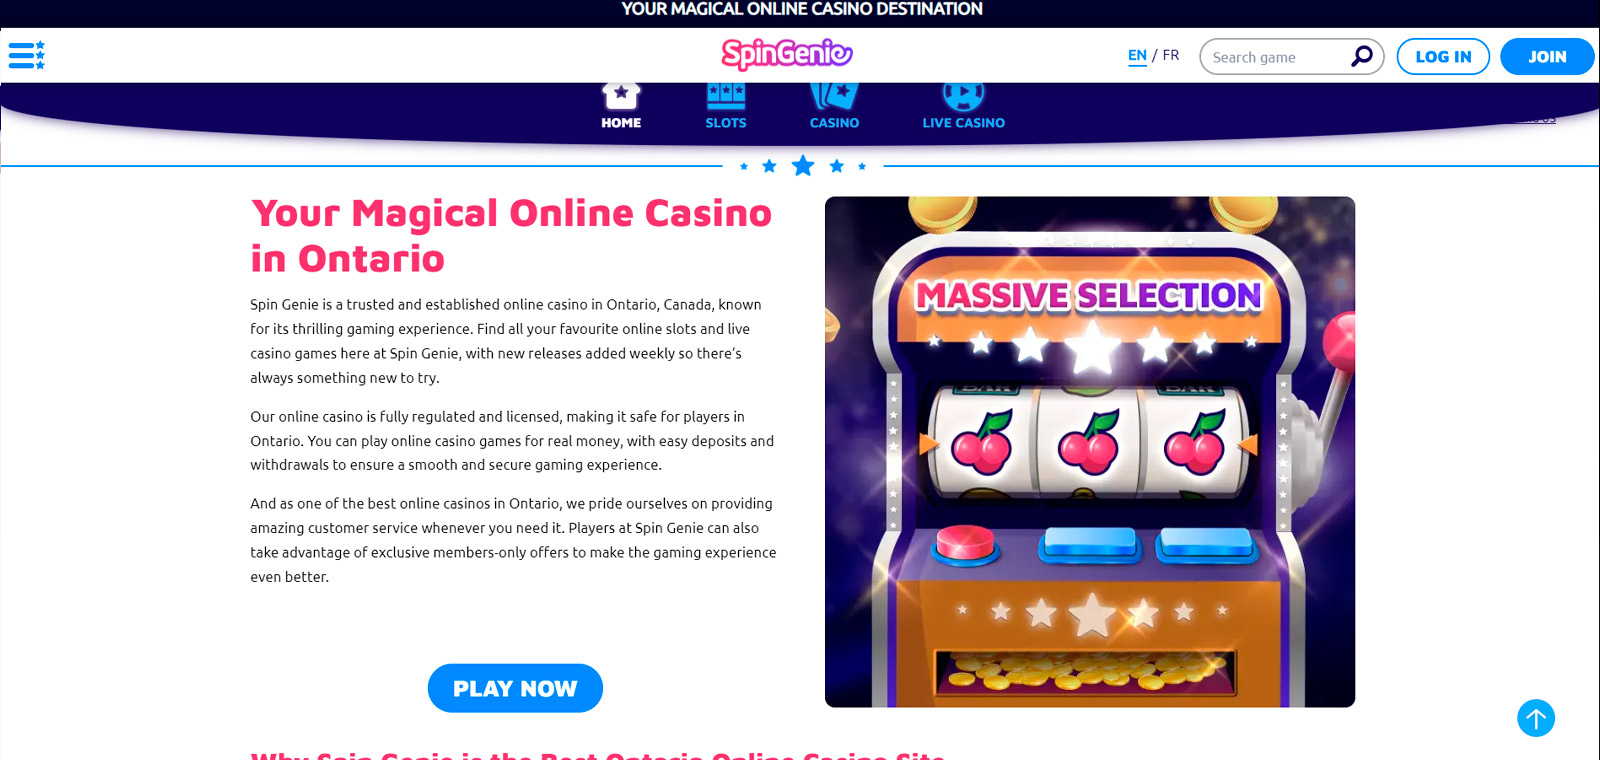Open the hamburger menu with stars
This screenshot has height=760, width=1600.
point(27,55)
